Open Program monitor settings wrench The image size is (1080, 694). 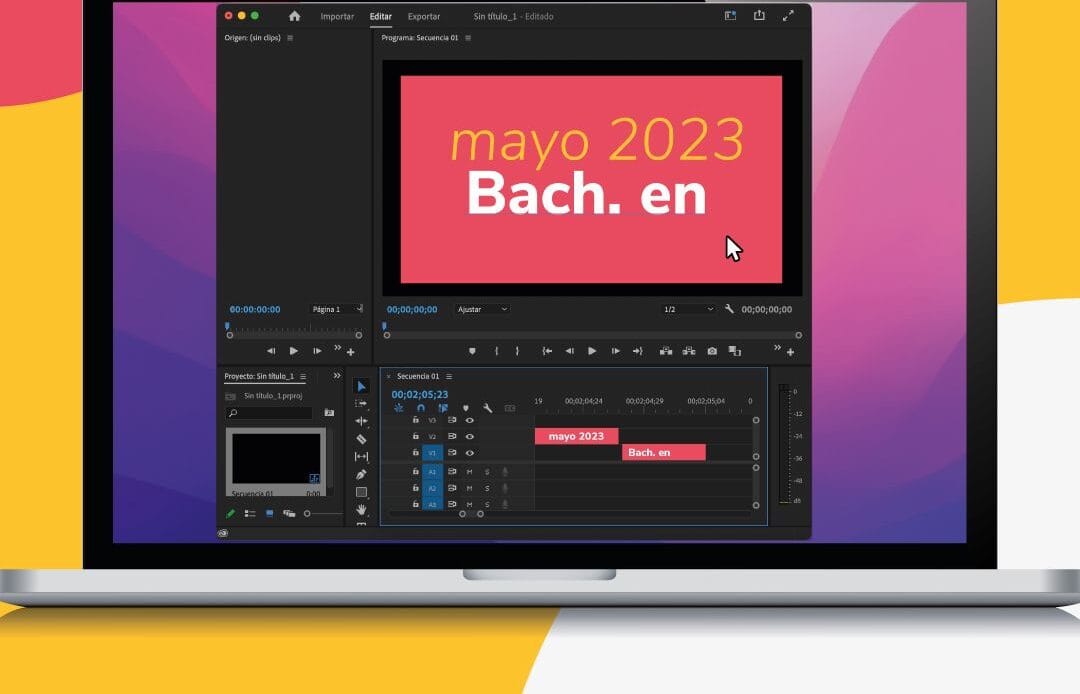[729, 309]
